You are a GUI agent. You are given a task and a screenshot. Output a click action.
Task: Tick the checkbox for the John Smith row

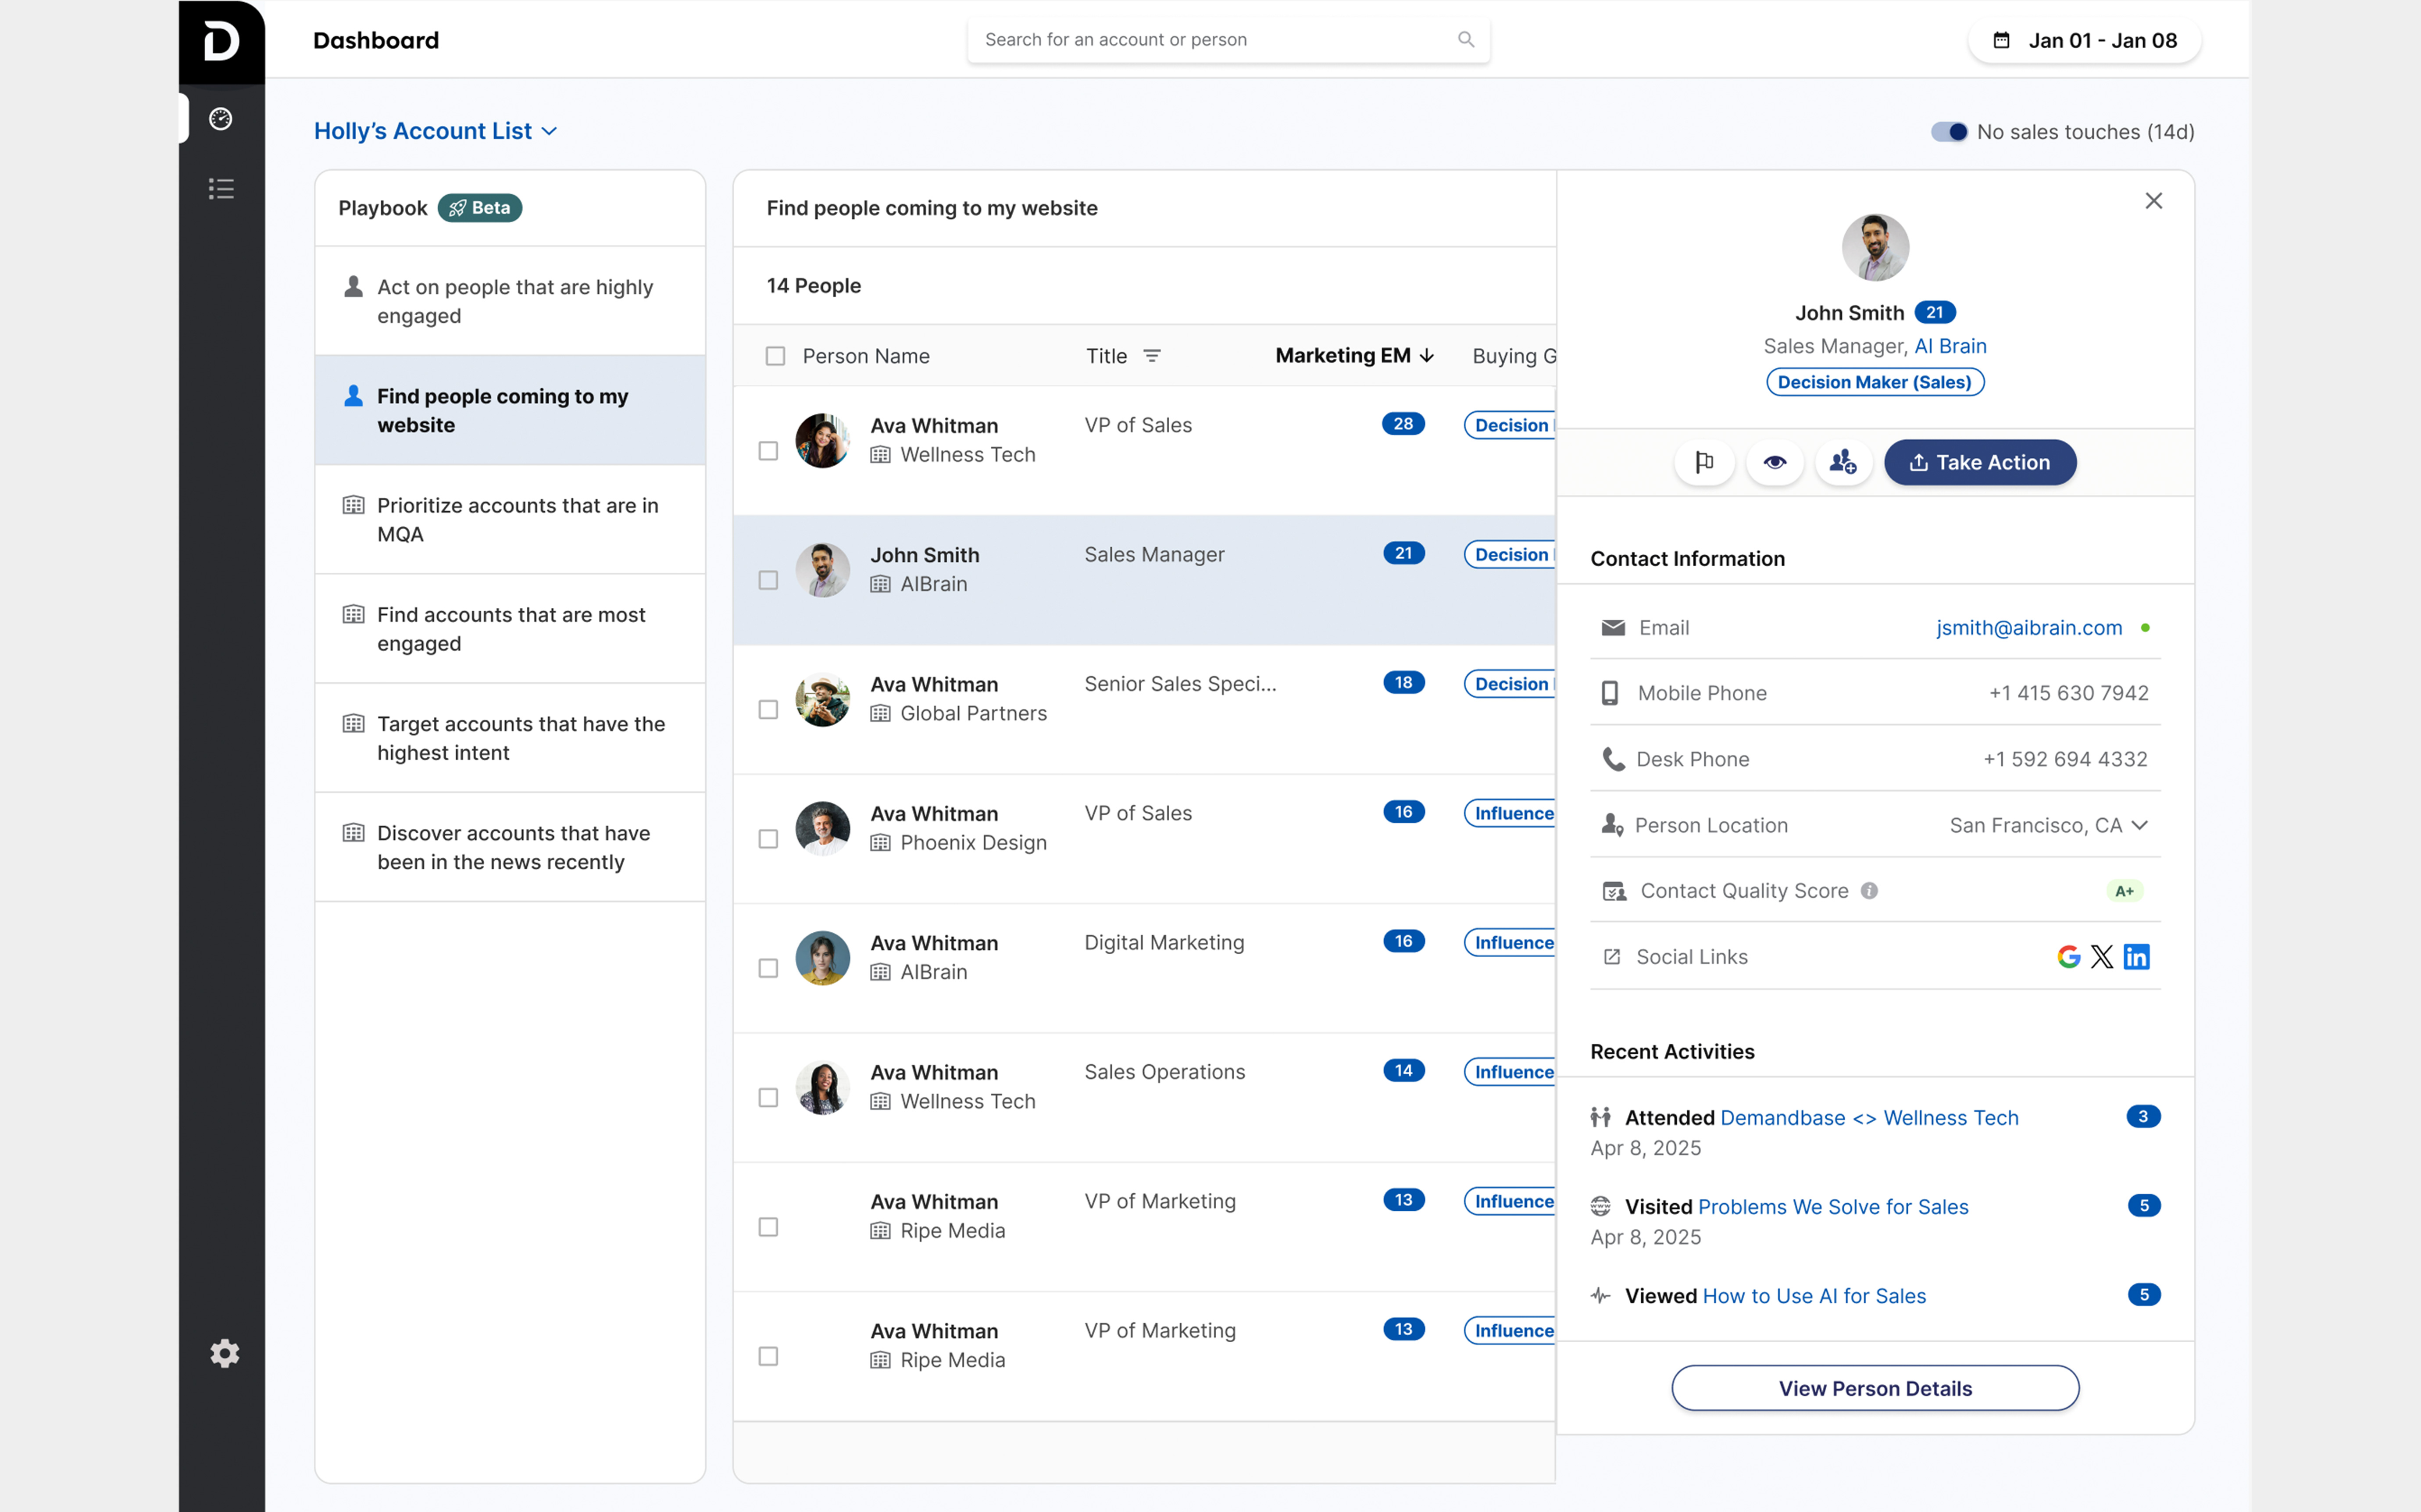click(768, 580)
